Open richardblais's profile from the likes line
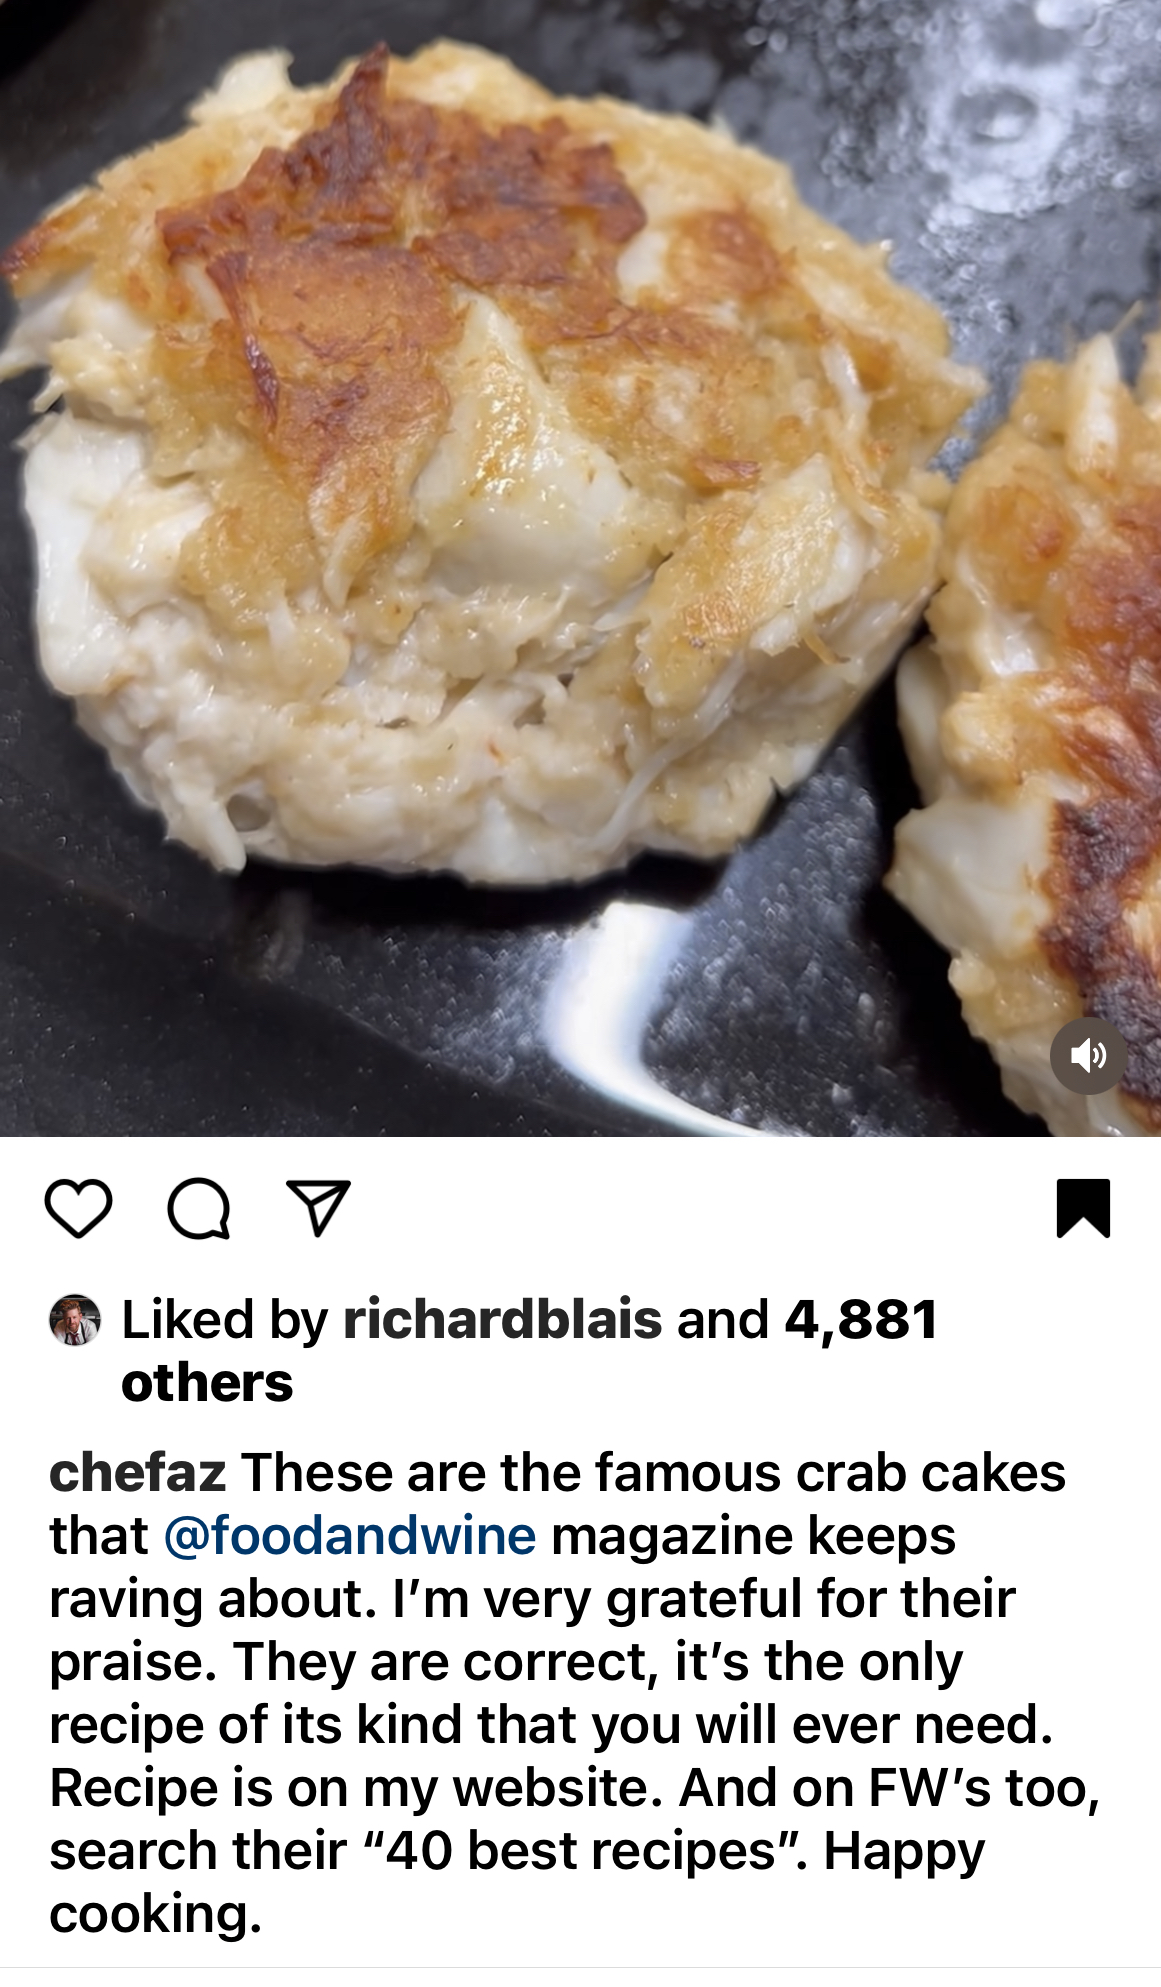Image resolution: width=1161 pixels, height=1987 pixels. [502, 1319]
